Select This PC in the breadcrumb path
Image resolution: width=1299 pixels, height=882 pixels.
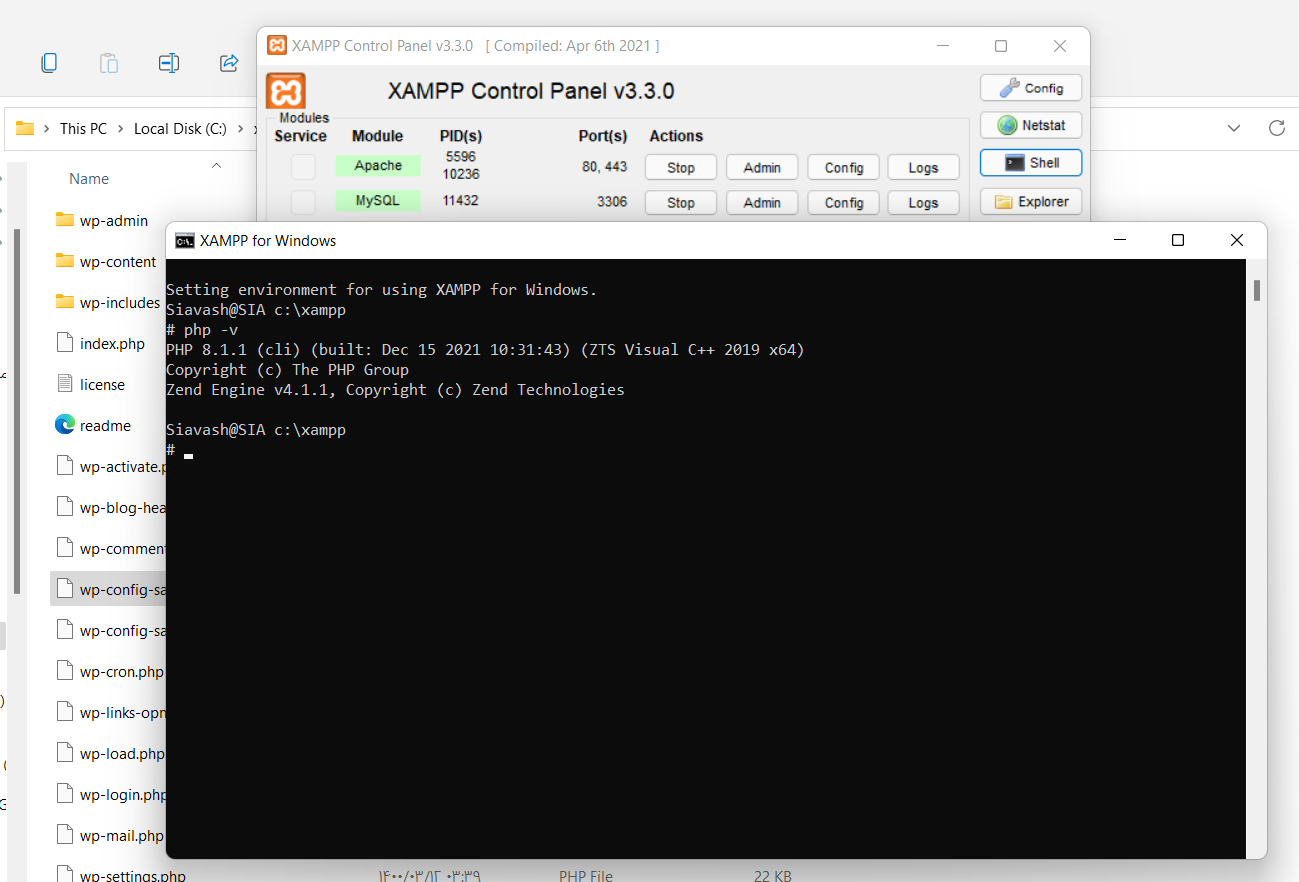tap(83, 128)
